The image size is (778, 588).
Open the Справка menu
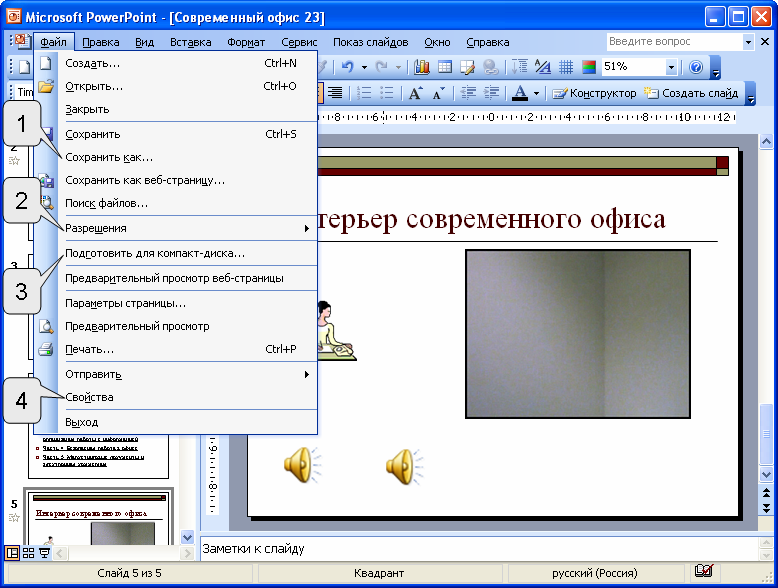click(x=488, y=42)
